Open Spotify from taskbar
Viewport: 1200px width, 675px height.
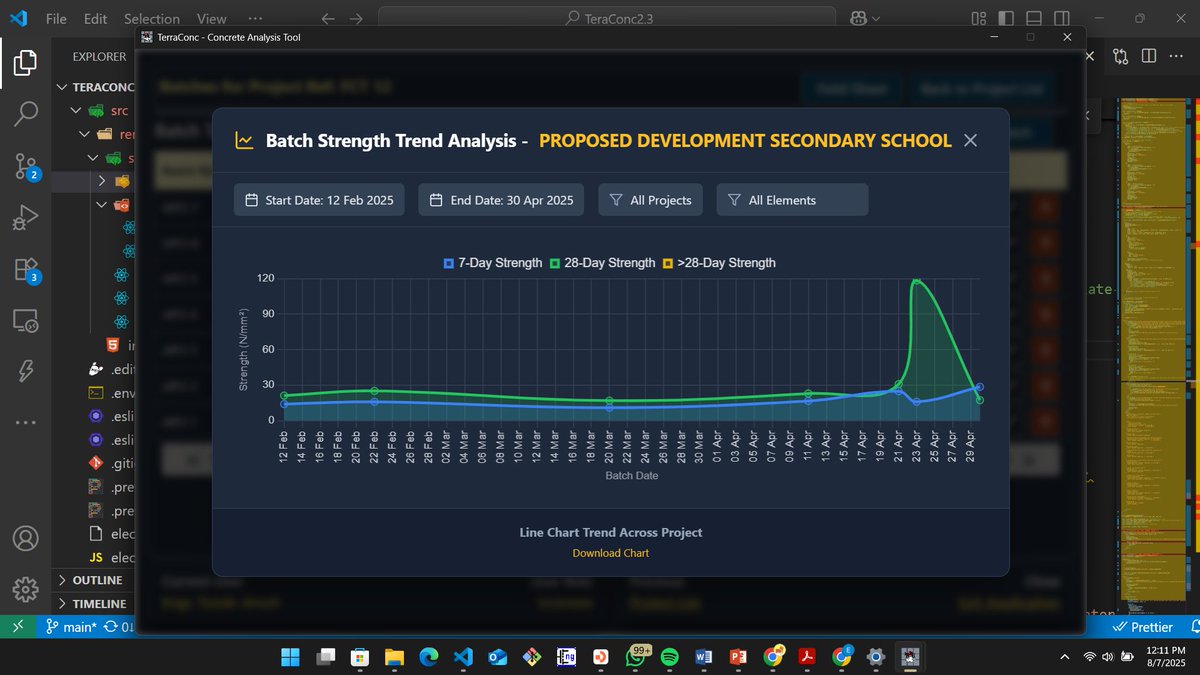670,657
